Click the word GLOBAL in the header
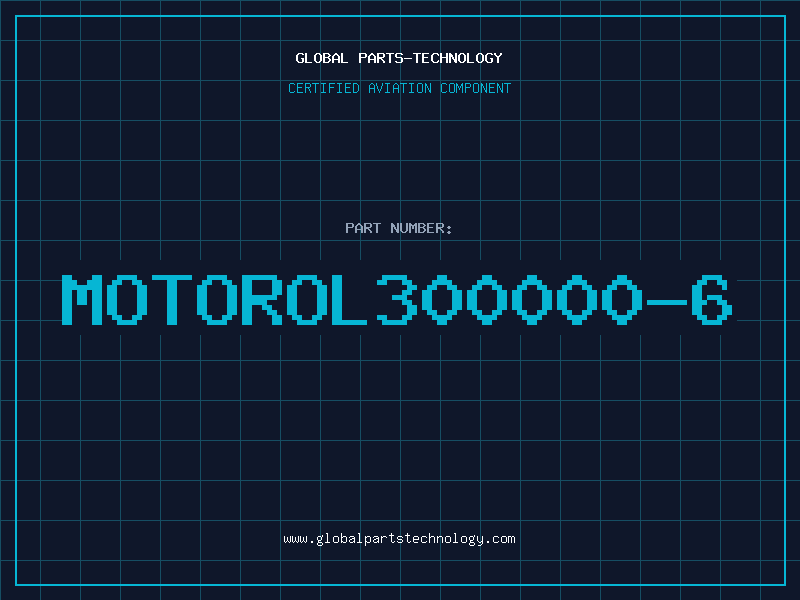The width and height of the screenshot is (800, 600). click(322, 58)
